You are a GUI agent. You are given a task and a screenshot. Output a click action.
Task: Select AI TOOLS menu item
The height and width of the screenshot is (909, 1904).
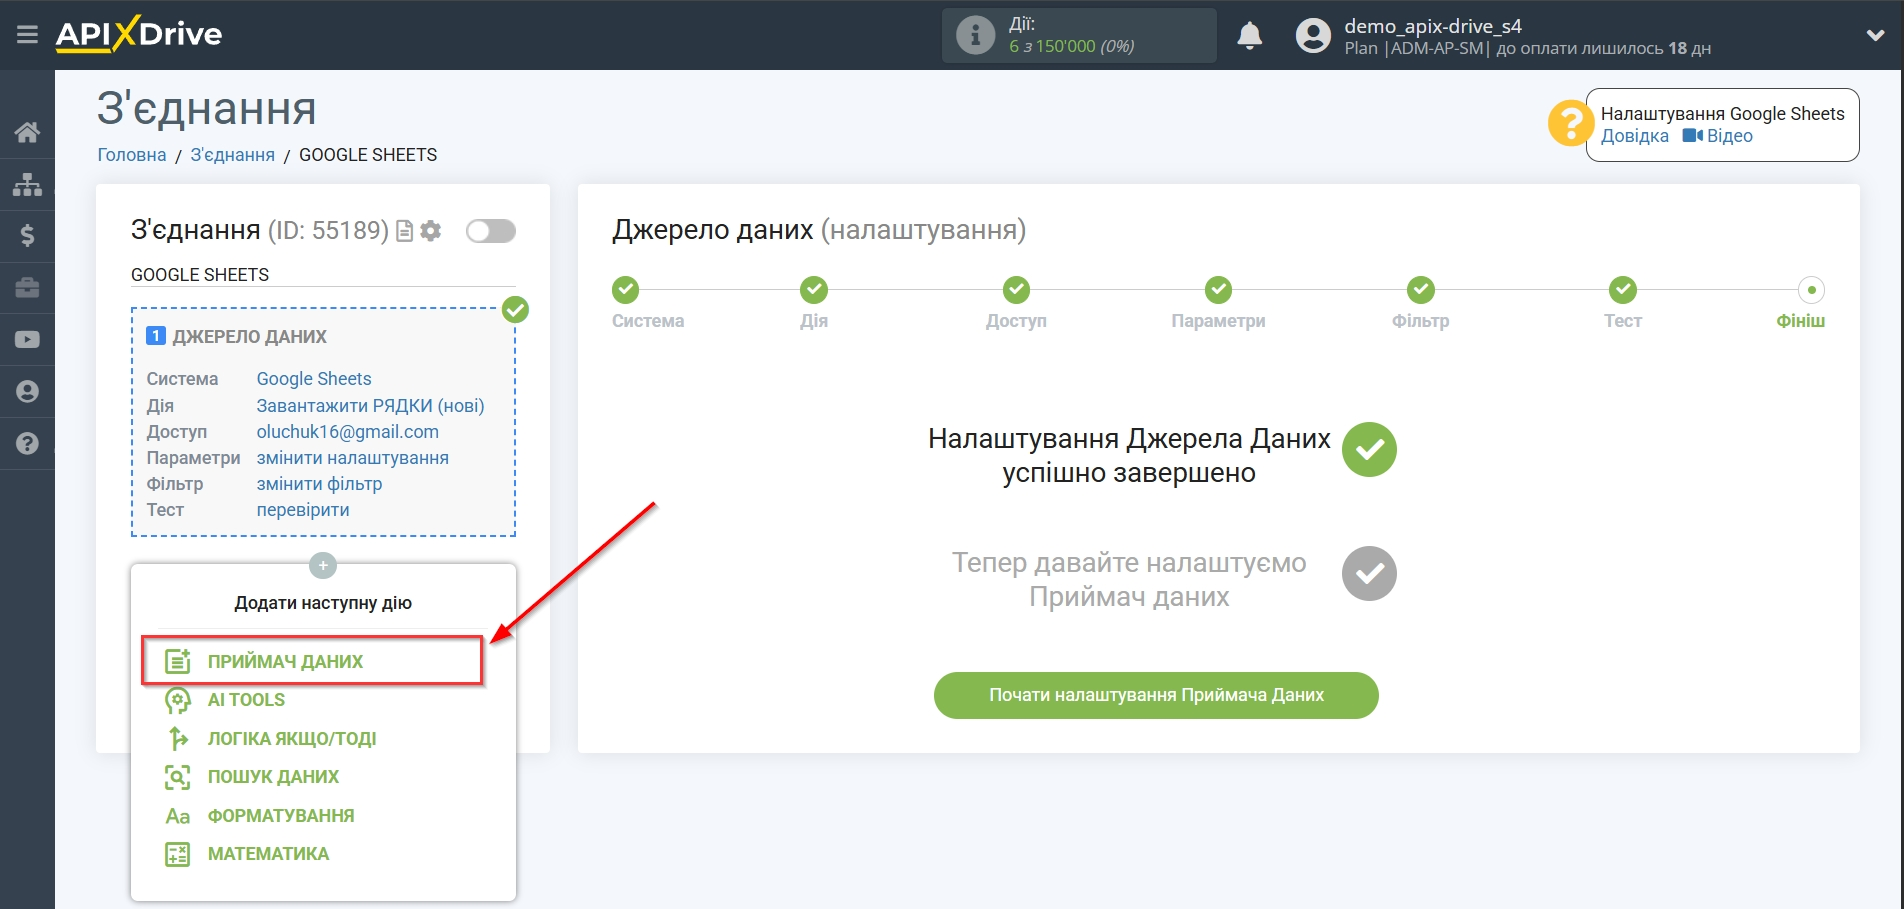(246, 700)
